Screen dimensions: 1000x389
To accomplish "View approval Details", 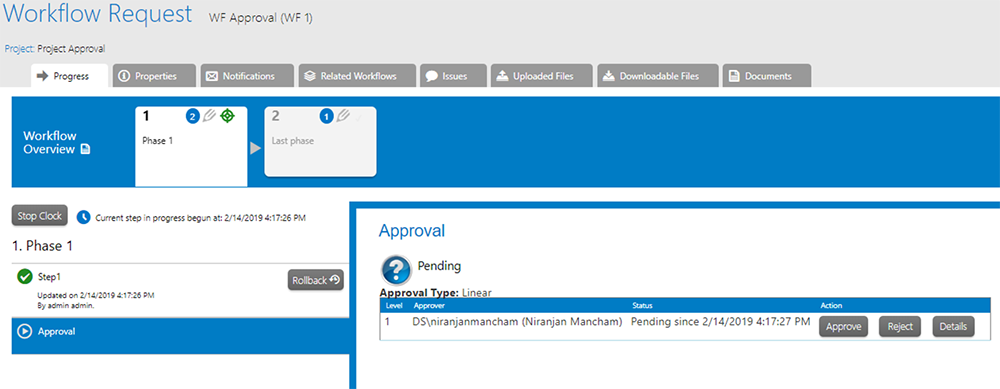I will click(x=954, y=327).
